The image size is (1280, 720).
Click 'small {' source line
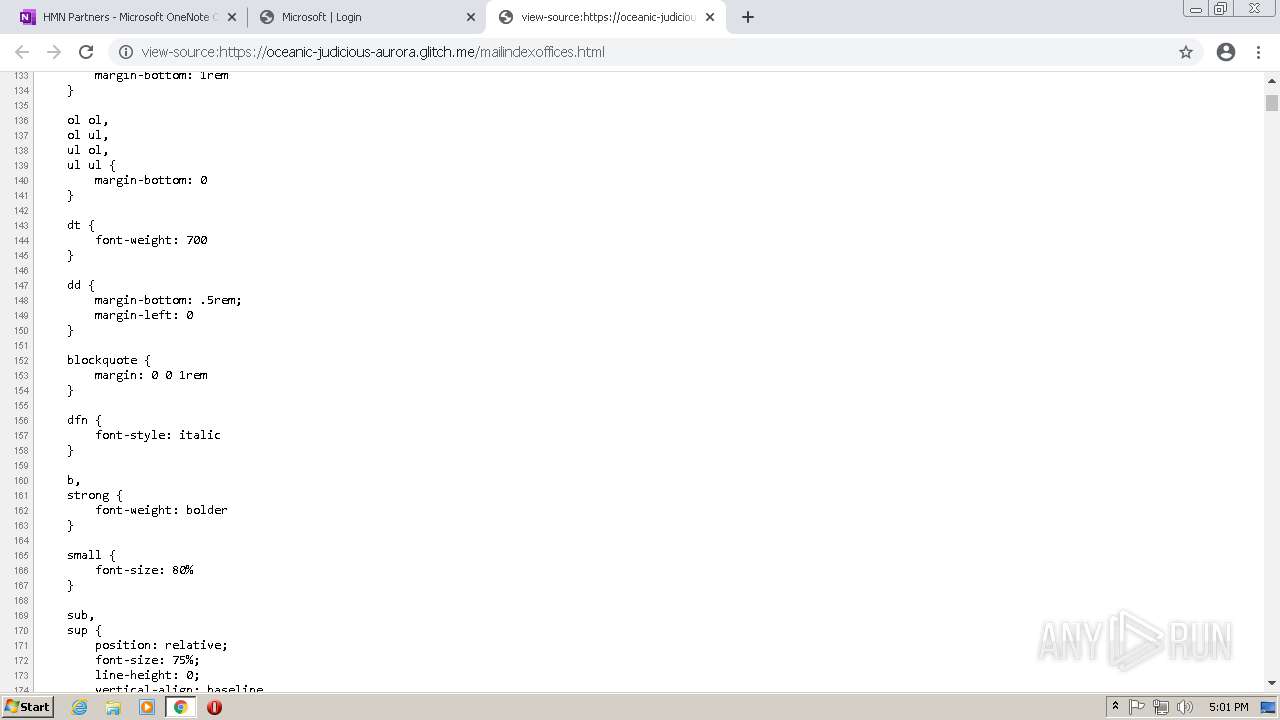(91, 555)
